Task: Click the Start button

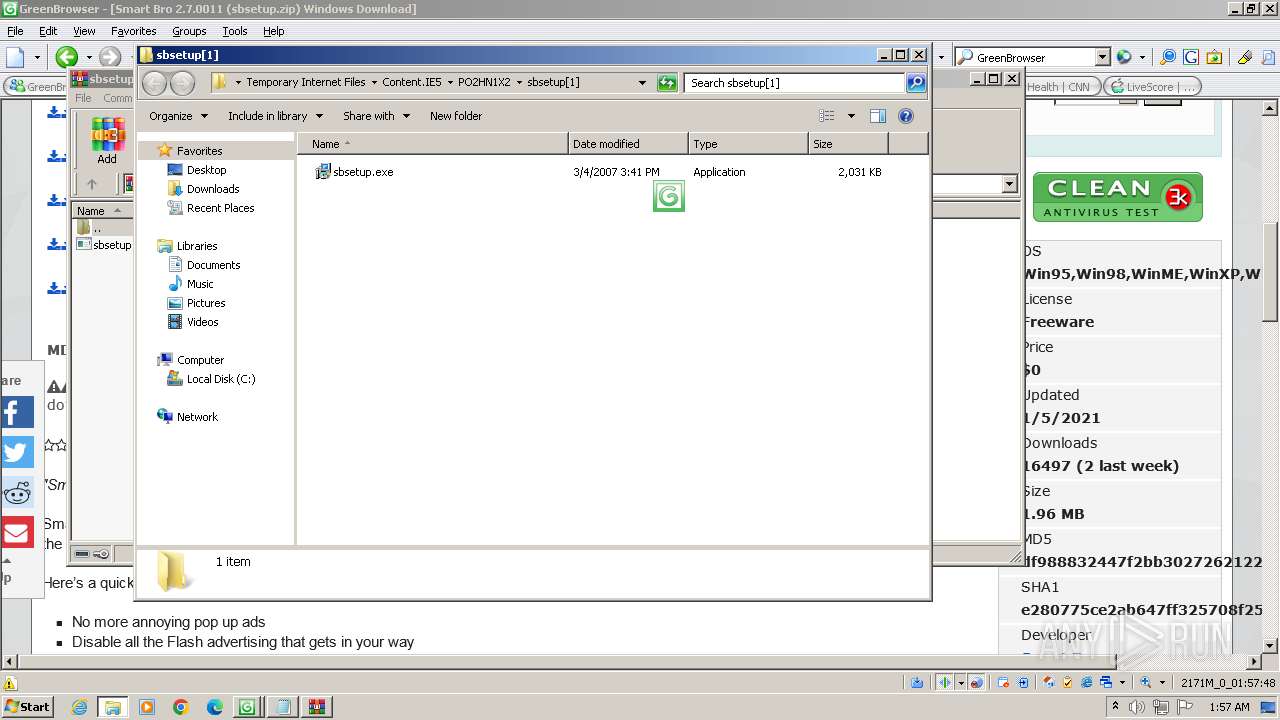Action: pos(28,707)
